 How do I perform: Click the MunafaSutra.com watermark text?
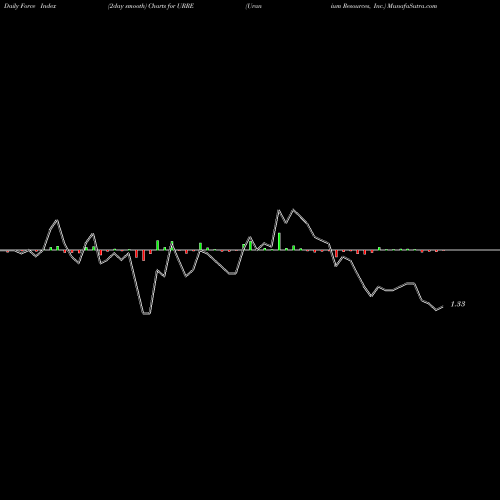tap(412, 6)
